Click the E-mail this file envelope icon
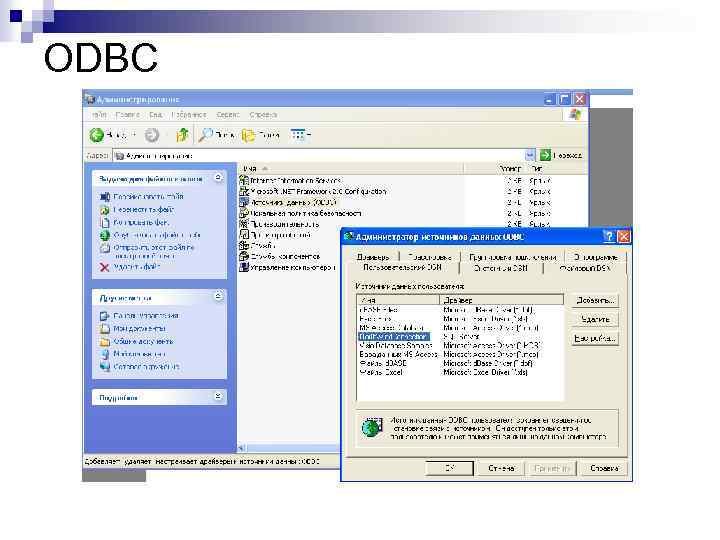This screenshot has width=720, height=540. click(105, 248)
